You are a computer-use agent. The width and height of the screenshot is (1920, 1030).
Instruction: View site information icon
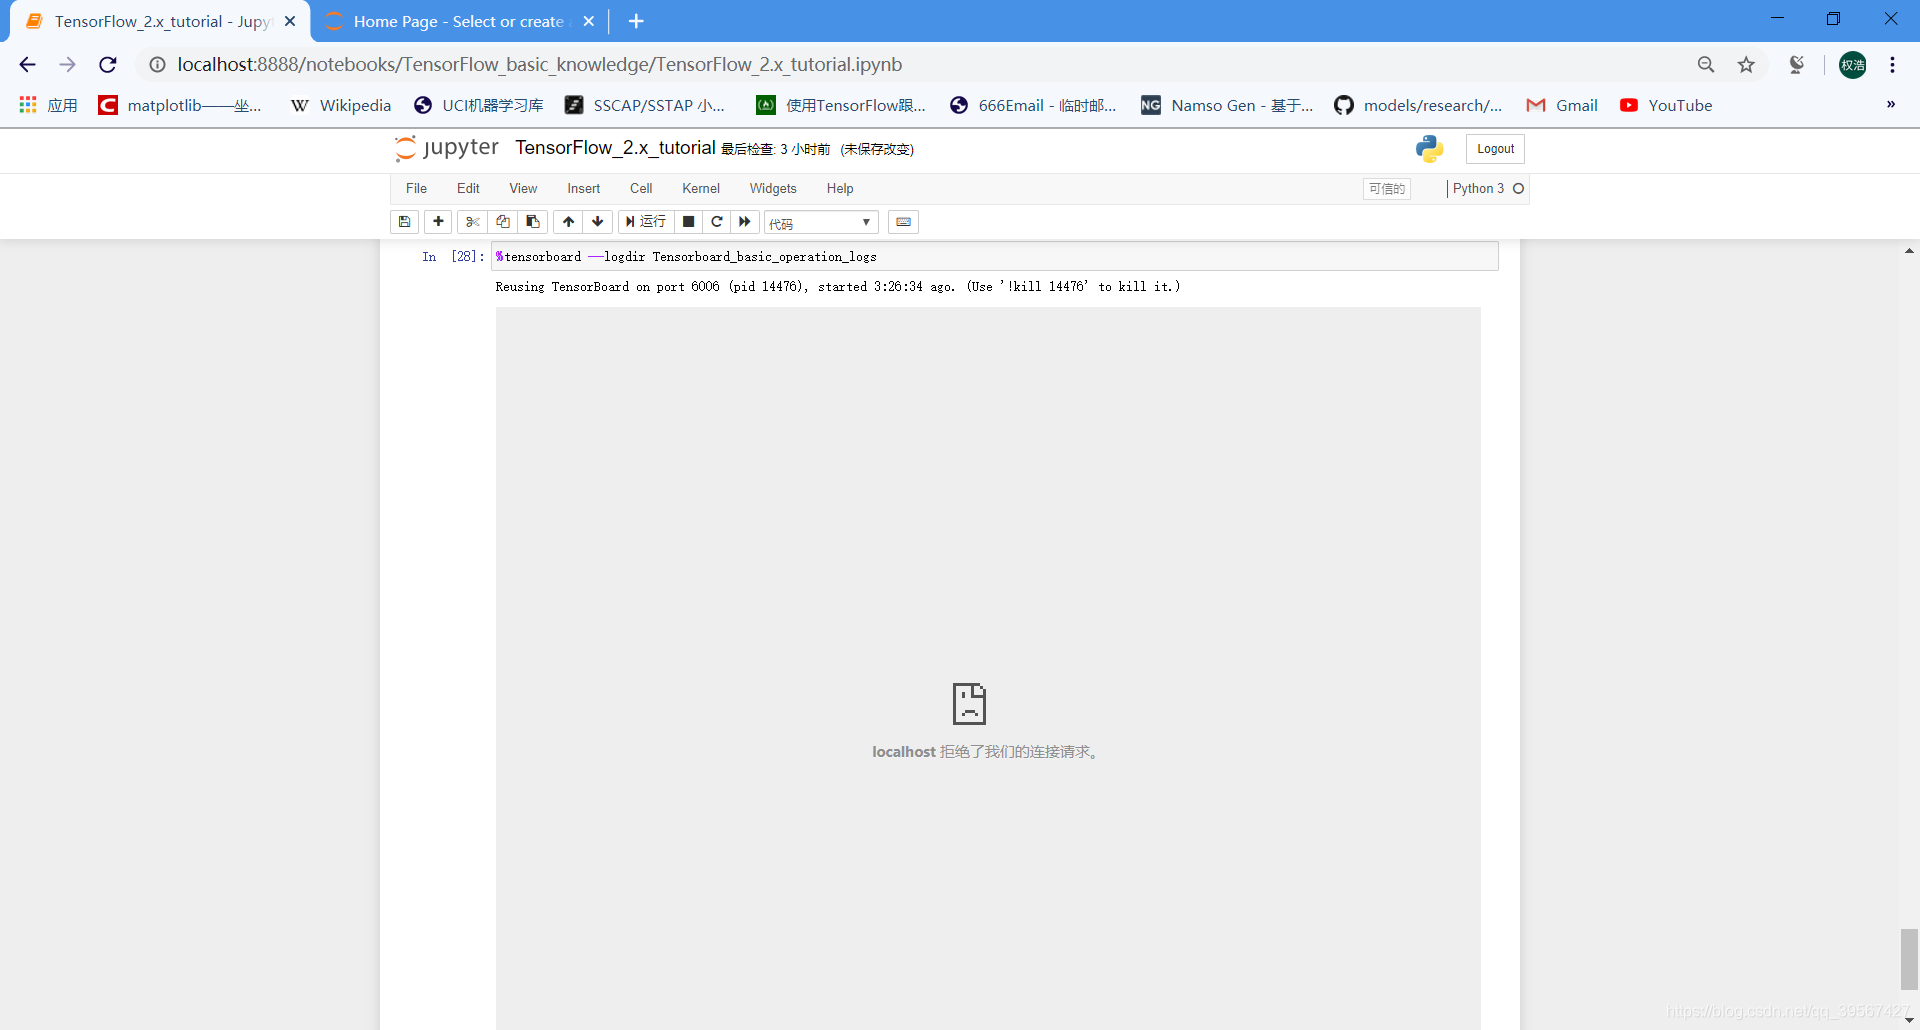coord(157,65)
